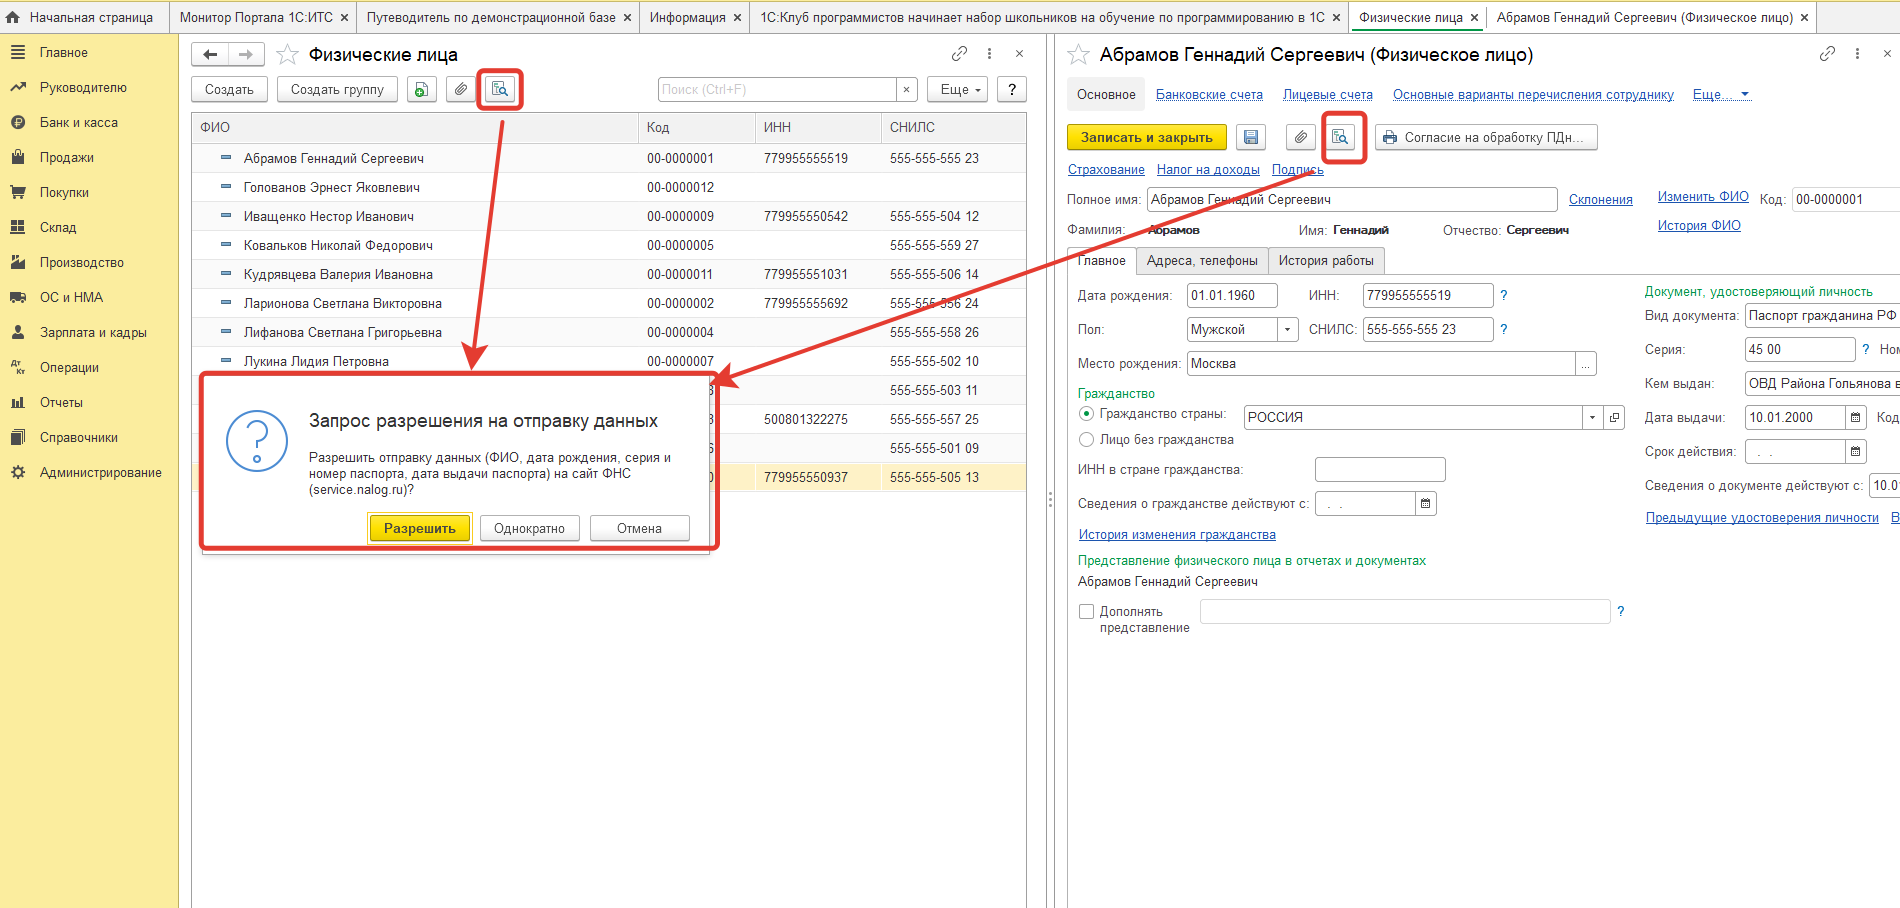
Task: Open Налог на доходы link
Action: point(1208,170)
